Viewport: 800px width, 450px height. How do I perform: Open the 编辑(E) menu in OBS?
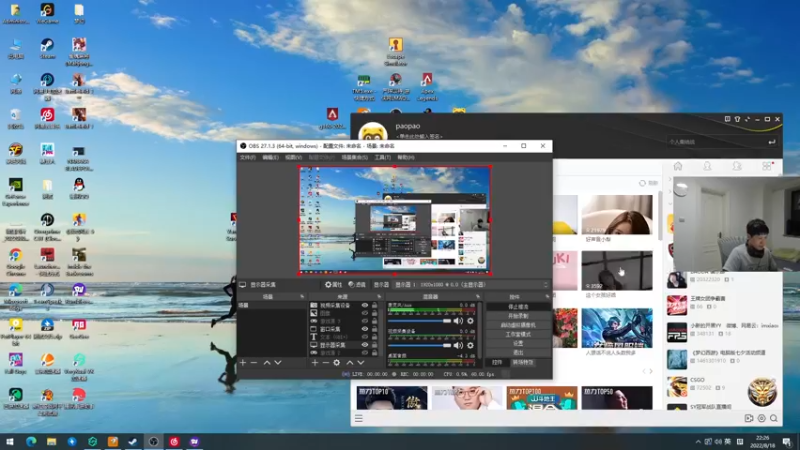[x=270, y=158]
